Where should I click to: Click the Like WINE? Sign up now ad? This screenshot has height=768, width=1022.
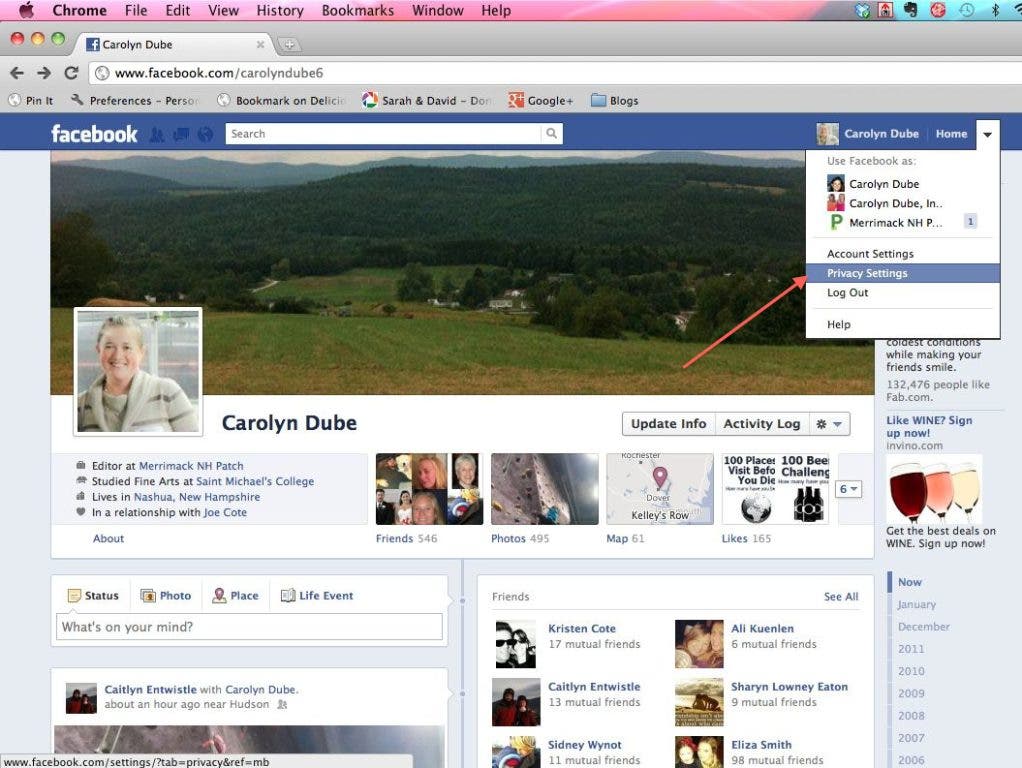click(929, 426)
